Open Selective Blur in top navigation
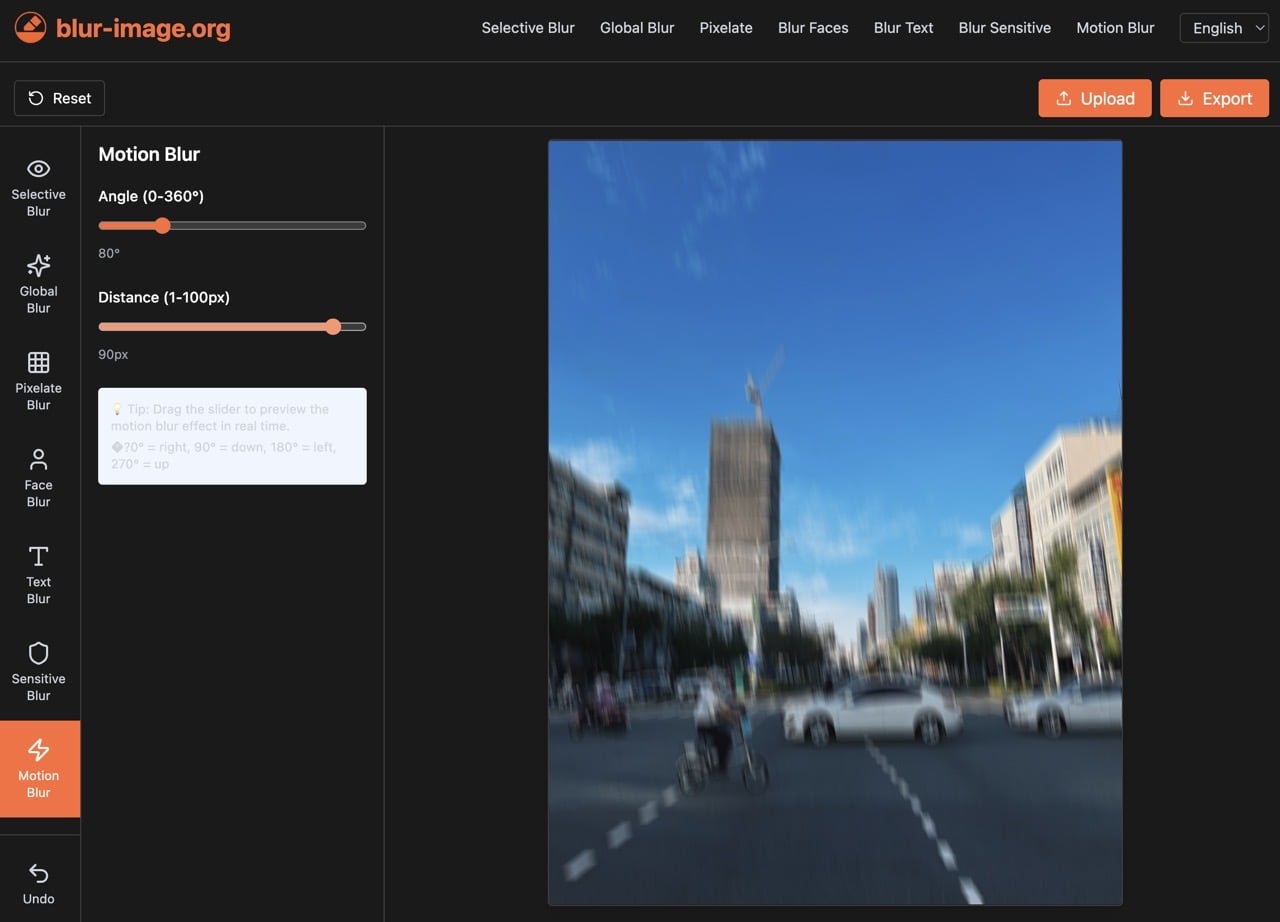Screen dimensions: 1280x922 pos(528,28)
